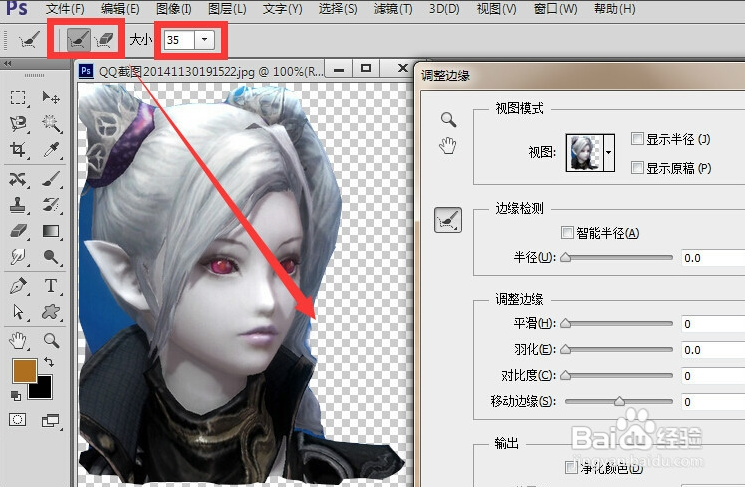Viewport: 745px width, 487px height.
Task: Select the Magic Wand tool
Action: coord(51,124)
